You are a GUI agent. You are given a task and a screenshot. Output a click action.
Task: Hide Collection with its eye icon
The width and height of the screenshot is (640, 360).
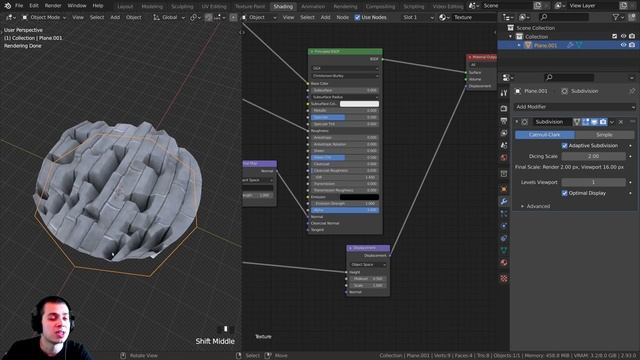click(623, 36)
